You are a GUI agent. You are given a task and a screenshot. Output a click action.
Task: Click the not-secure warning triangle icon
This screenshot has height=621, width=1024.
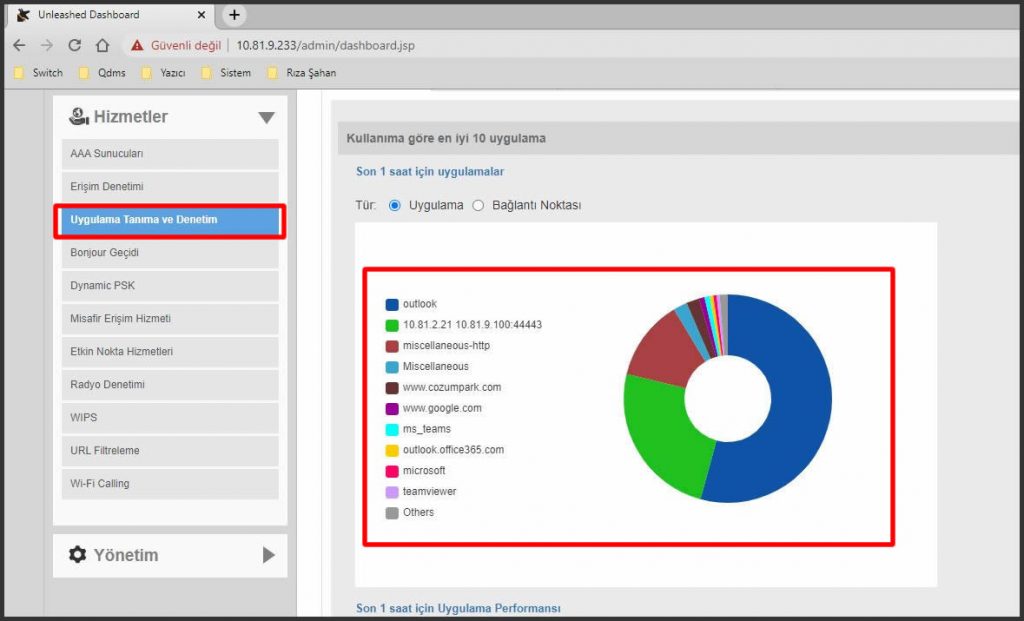pyautogui.click(x=137, y=45)
